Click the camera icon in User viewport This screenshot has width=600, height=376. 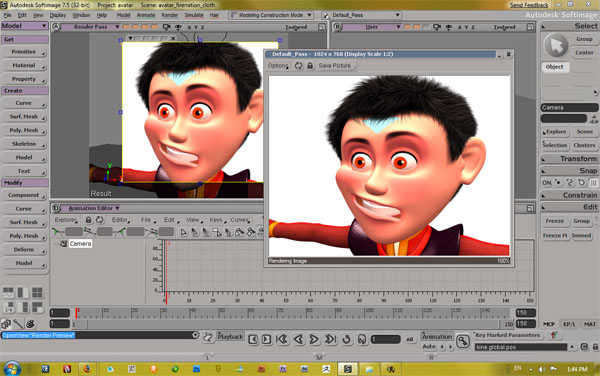click(437, 27)
